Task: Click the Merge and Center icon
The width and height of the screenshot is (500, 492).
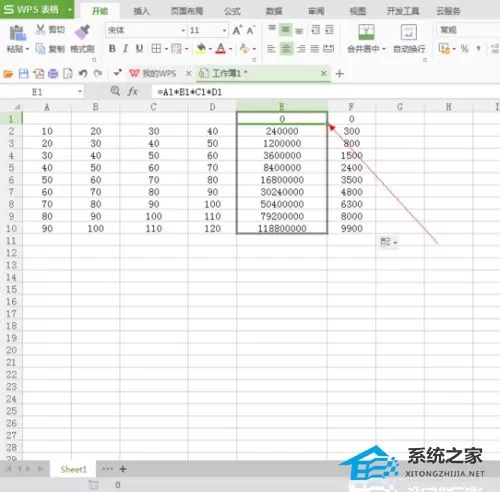Action: 366,32
